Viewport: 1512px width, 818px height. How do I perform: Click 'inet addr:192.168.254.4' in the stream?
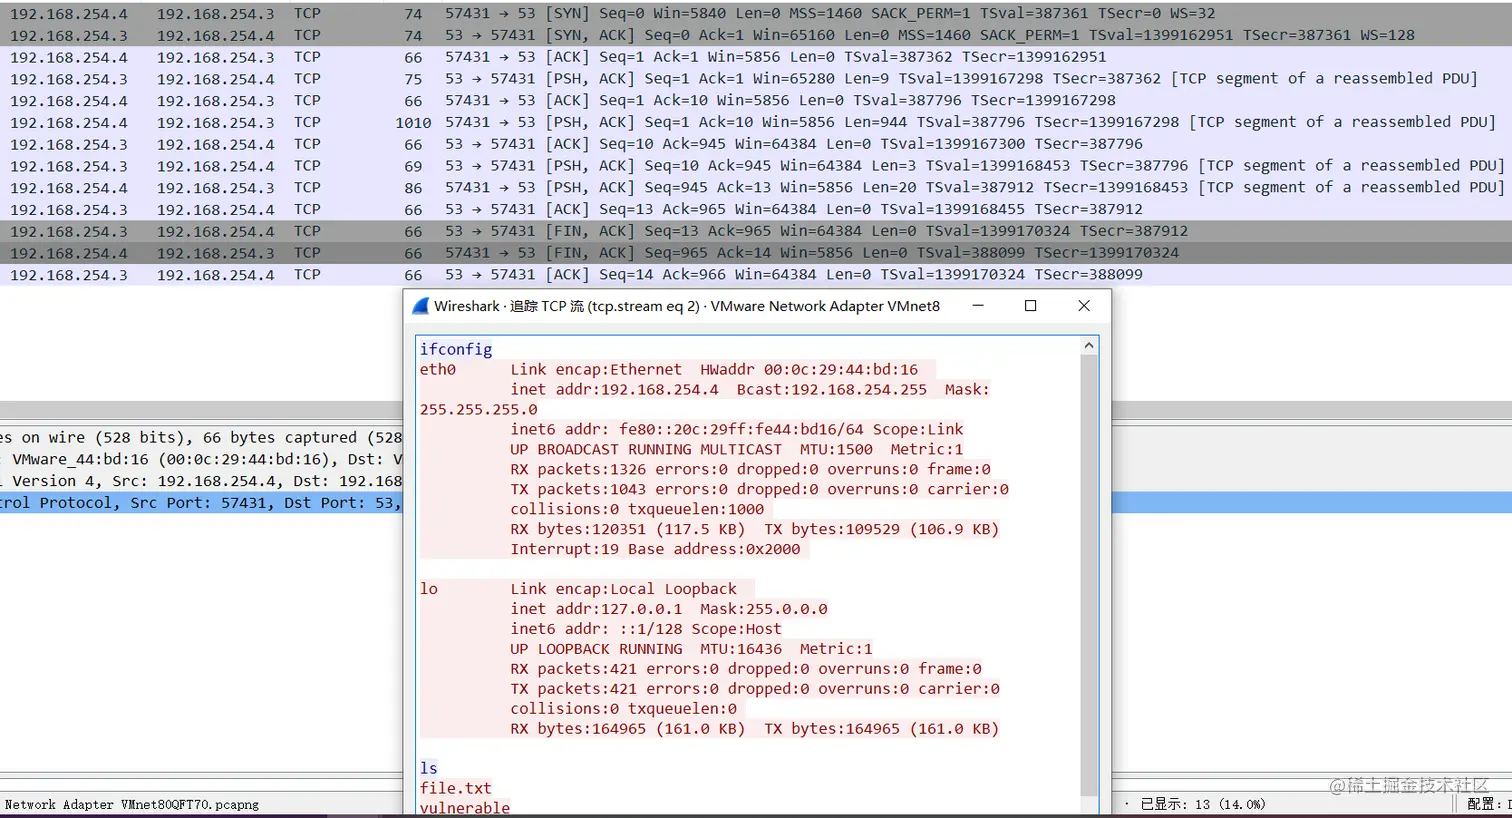[x=614, y=389]
